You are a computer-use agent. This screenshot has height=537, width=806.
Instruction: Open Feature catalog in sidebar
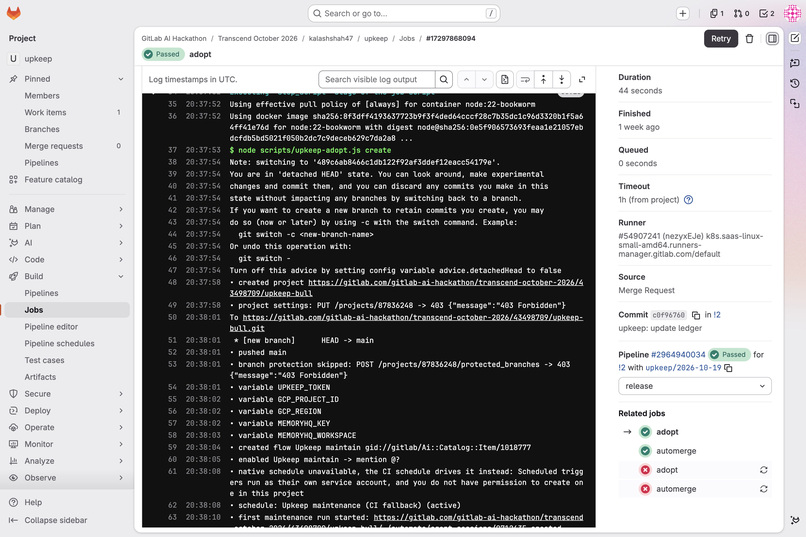66,180
